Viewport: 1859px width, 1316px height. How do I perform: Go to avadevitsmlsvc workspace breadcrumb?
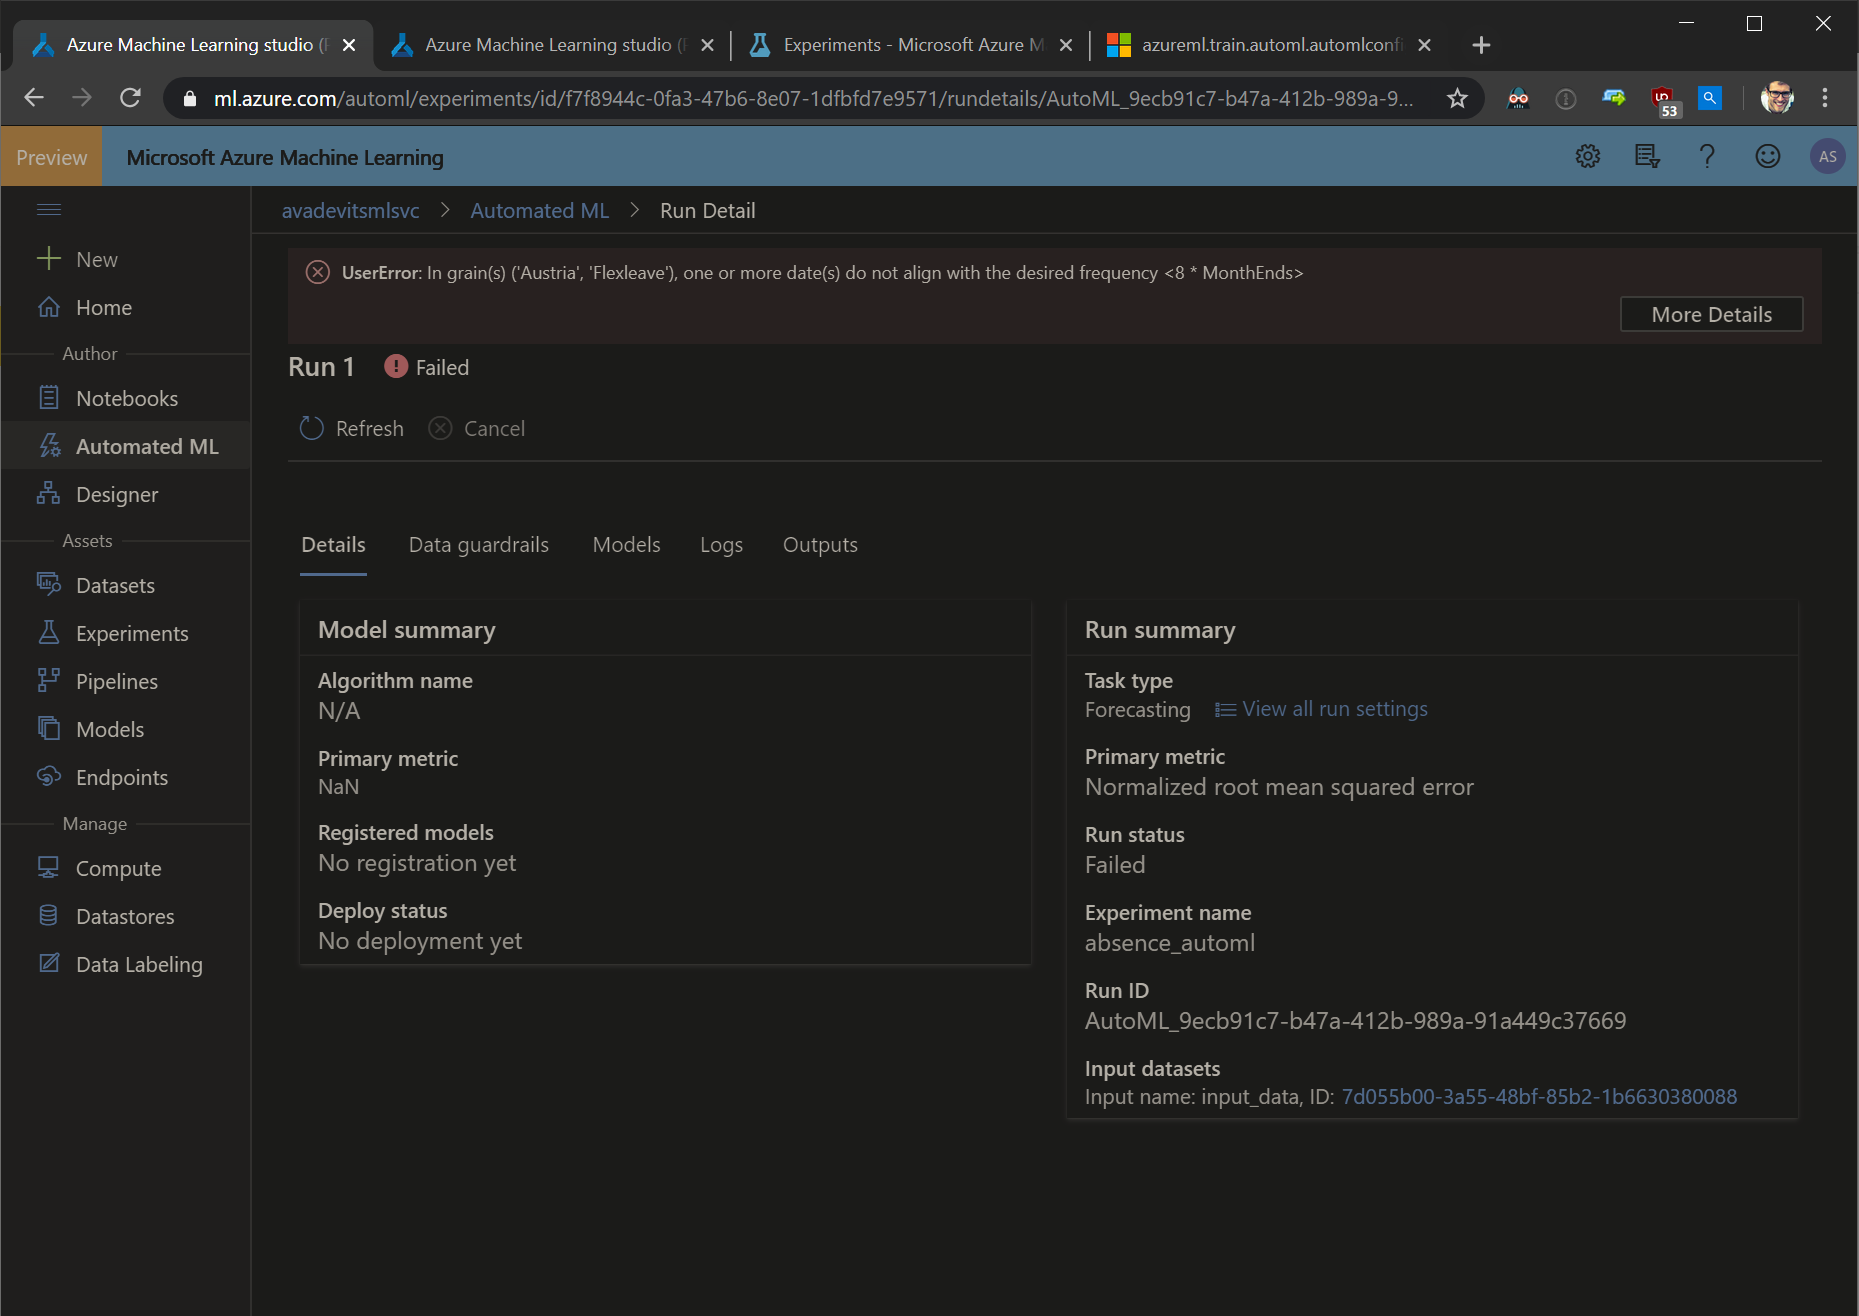coord(351,211)
